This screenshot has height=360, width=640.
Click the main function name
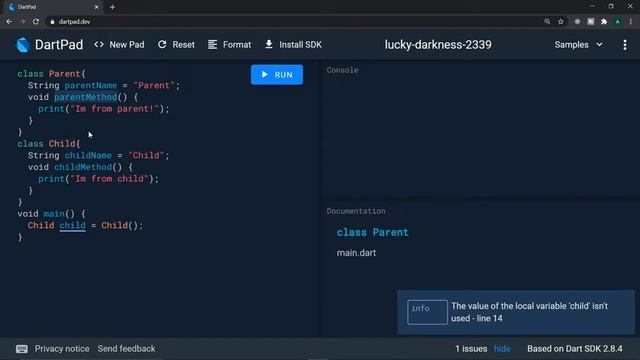pos(54,213)
